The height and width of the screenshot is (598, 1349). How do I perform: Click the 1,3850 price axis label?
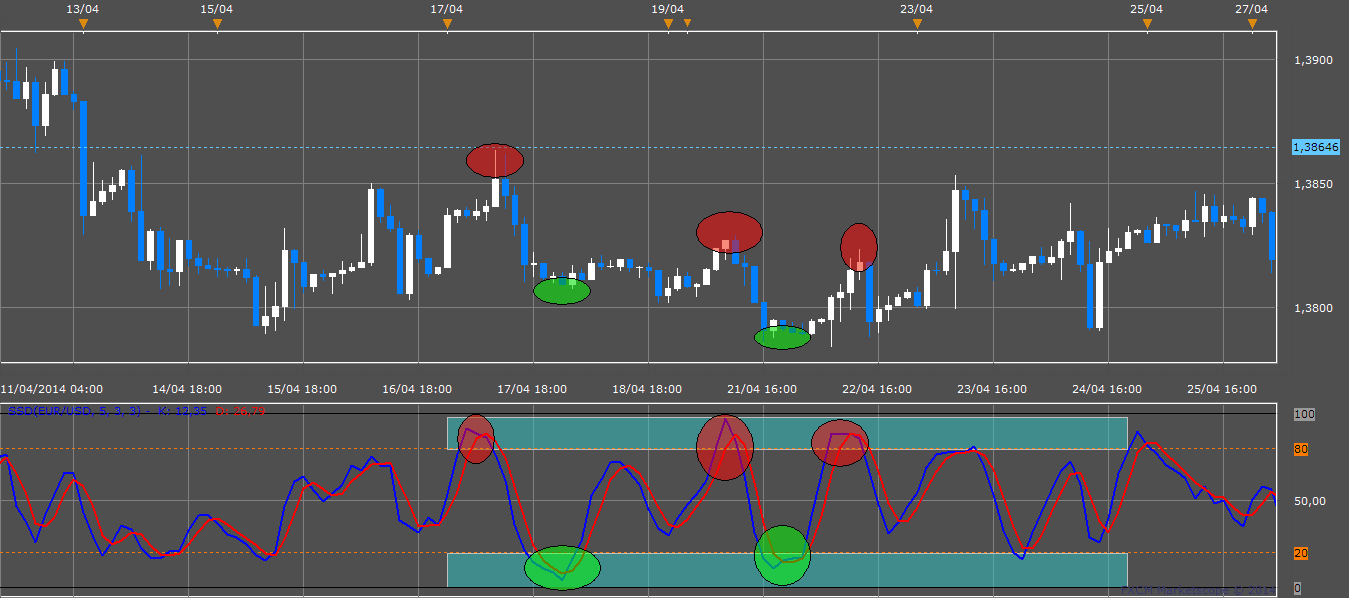point(1313,184)
